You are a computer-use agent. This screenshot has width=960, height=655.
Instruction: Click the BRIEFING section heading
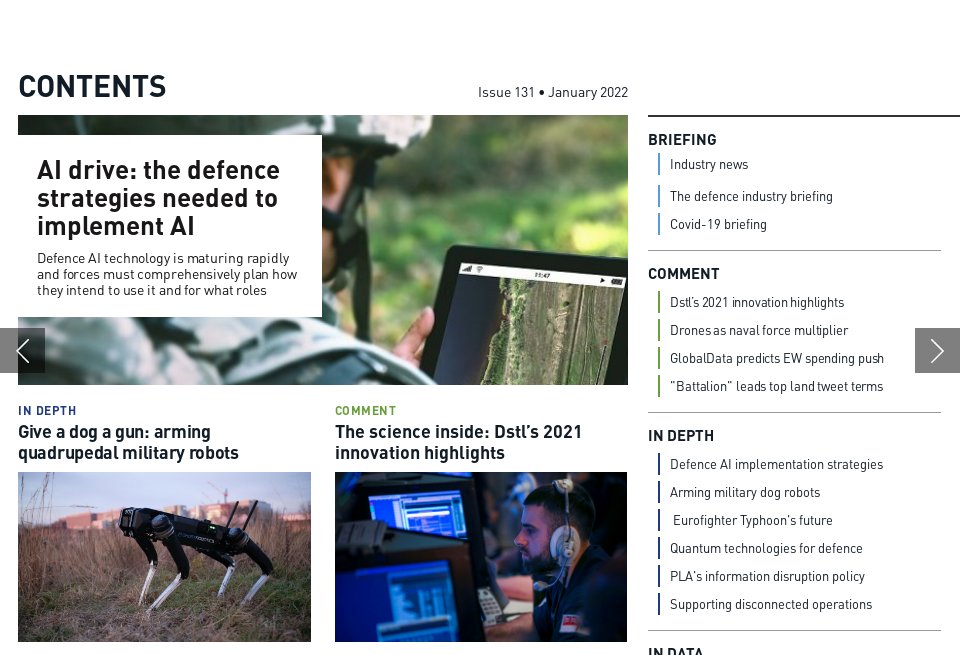coord(683,140)
